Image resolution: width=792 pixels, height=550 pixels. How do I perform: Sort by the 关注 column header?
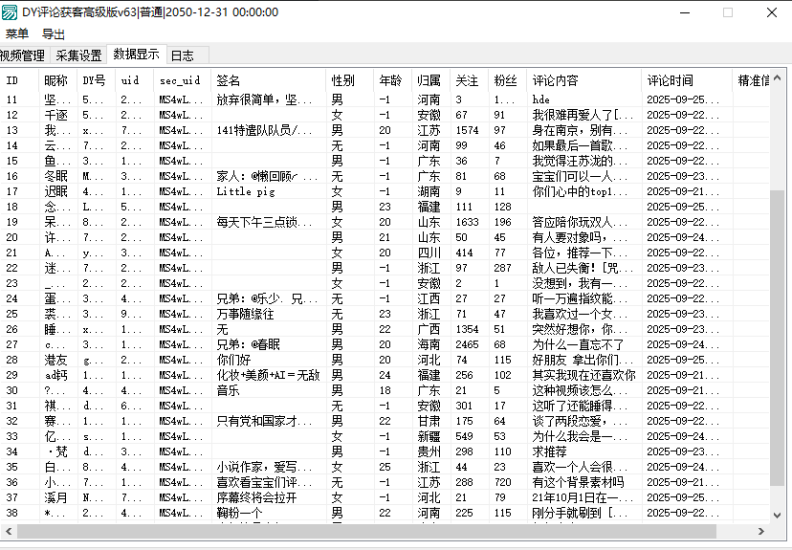click(x=467, y=80)
